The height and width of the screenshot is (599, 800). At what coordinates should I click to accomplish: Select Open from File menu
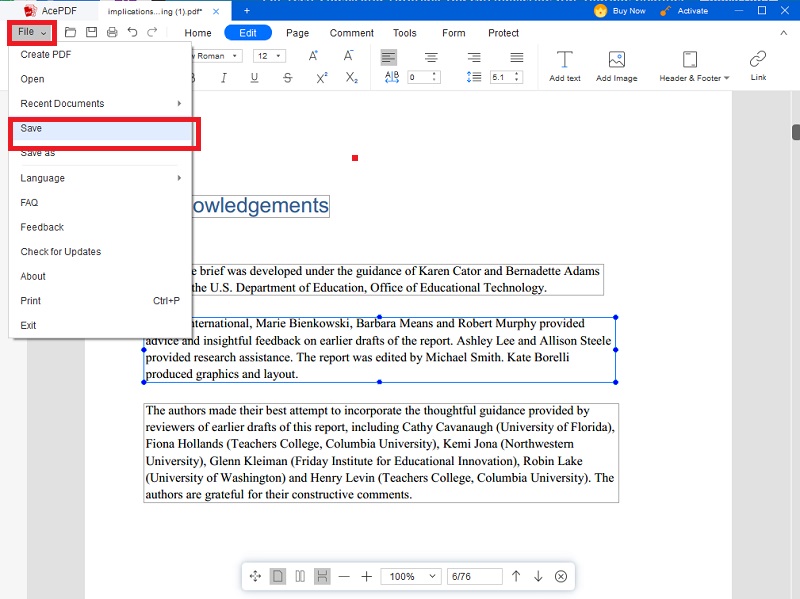pos(101,79)
